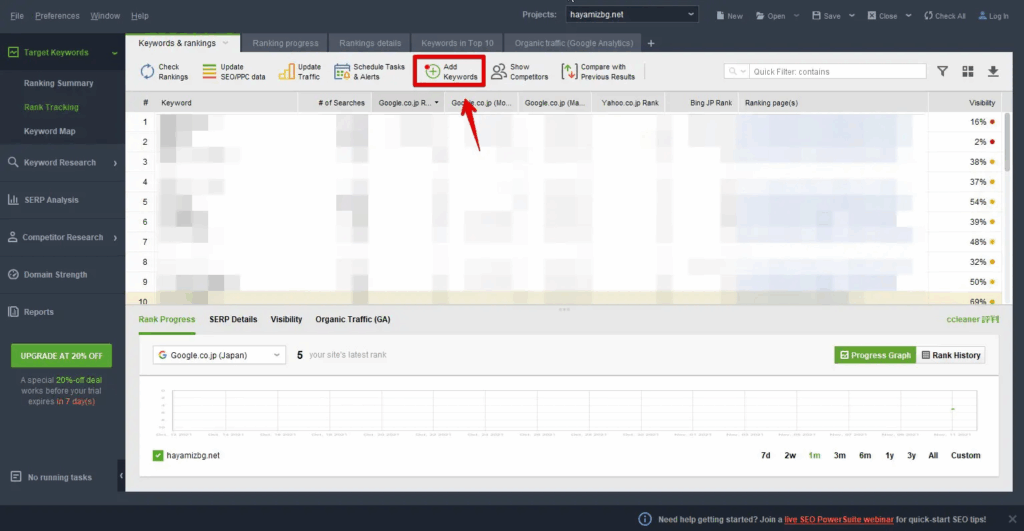
Task: Click the Upgrade at 20% off button
Action: (x=61, y=356)
